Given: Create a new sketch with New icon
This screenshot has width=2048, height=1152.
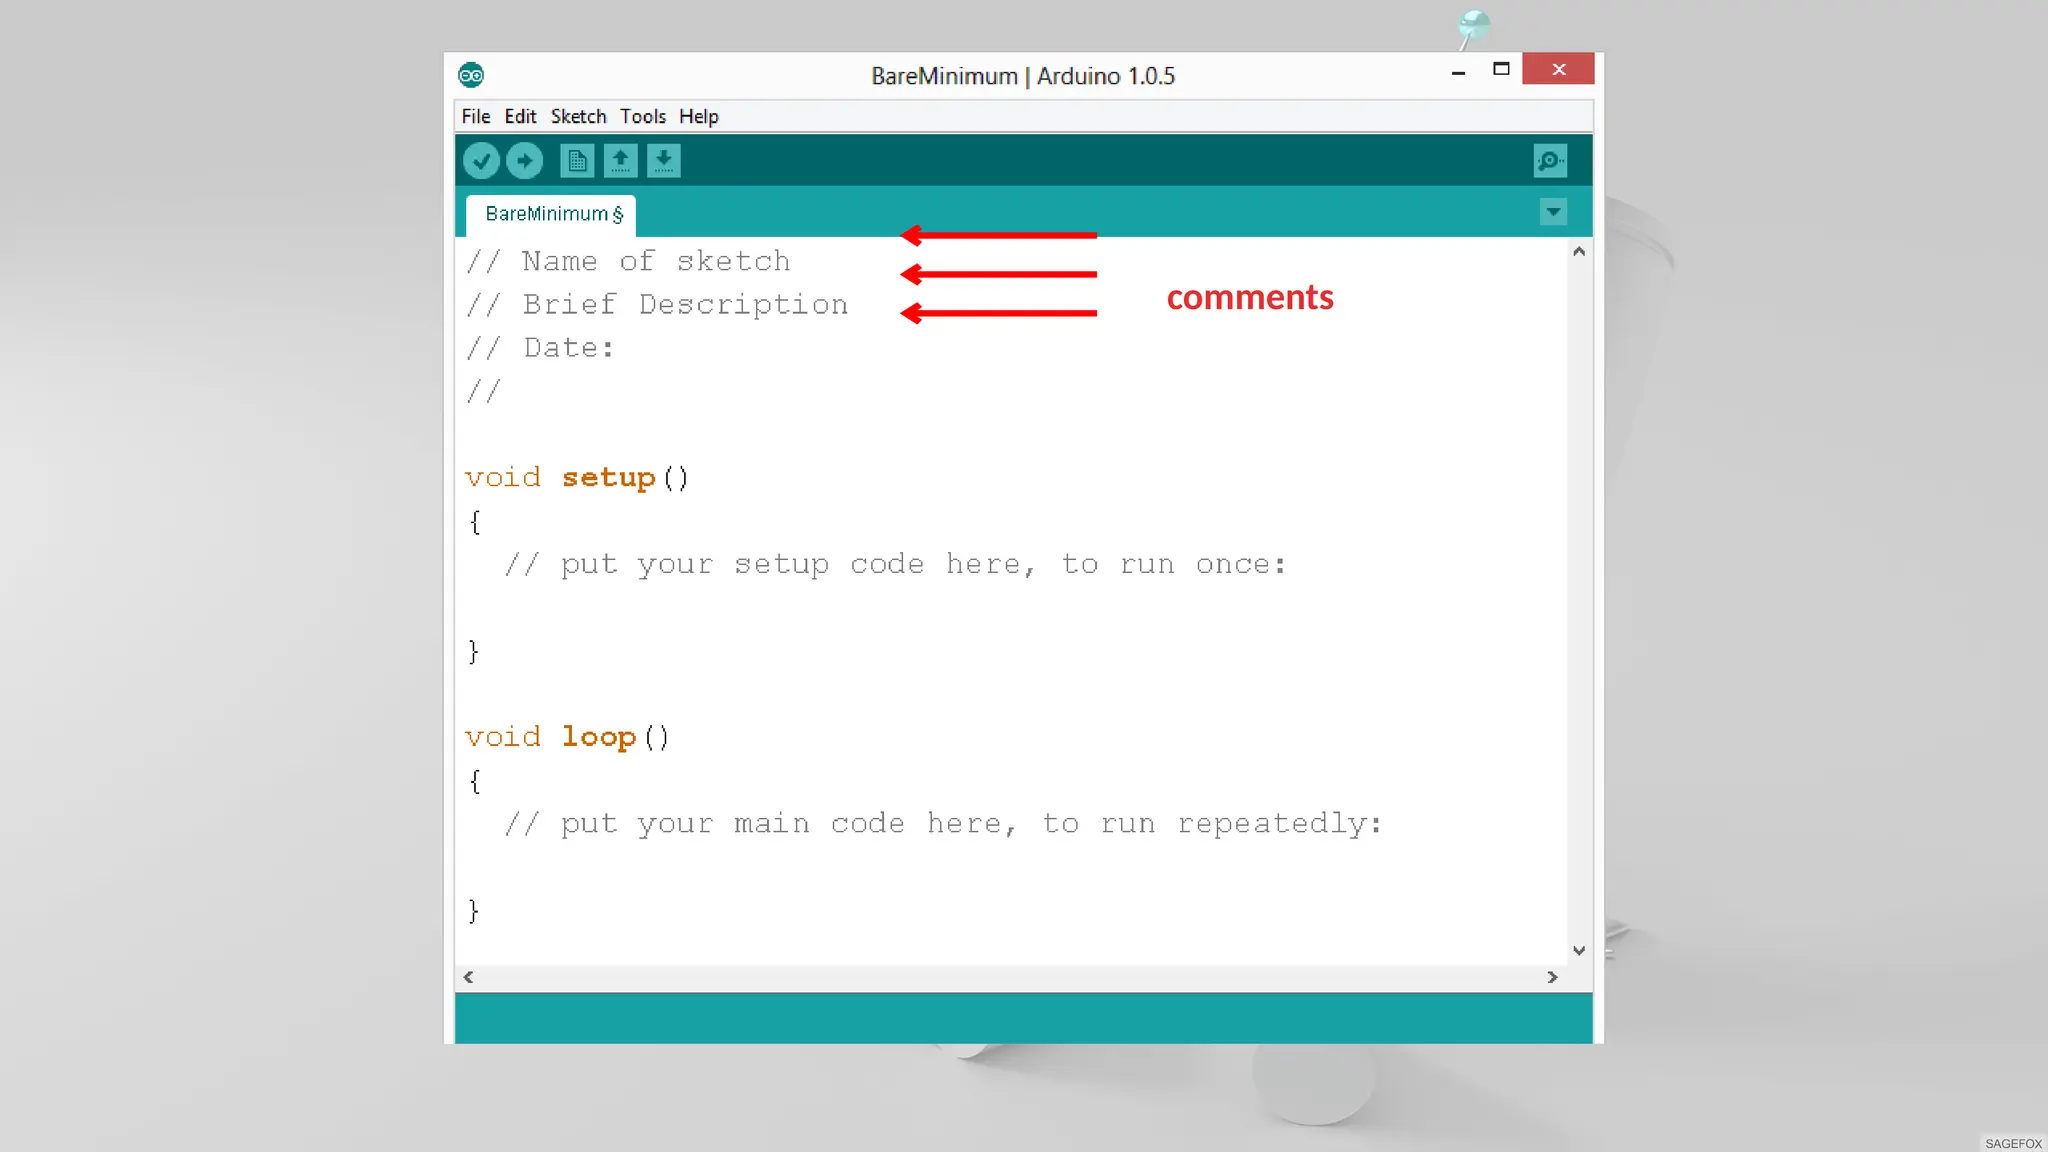Looking at the screenshot, I should [577, 161].
